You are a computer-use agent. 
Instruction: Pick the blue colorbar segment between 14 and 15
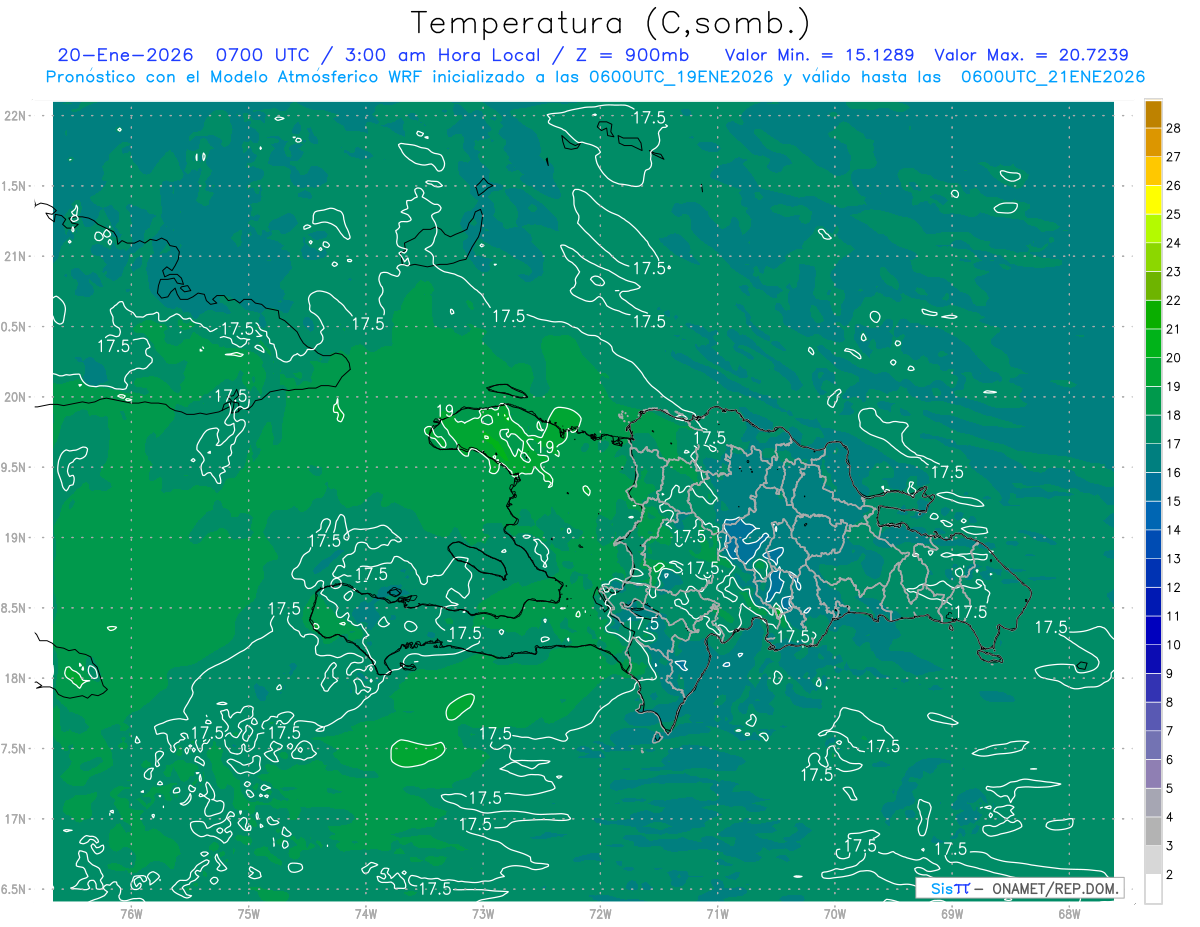tap(1153, 516)
